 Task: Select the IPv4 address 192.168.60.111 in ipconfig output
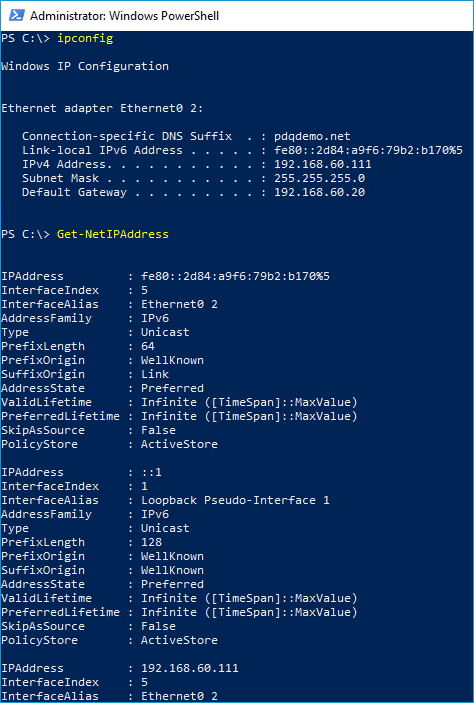click(322, 164)
